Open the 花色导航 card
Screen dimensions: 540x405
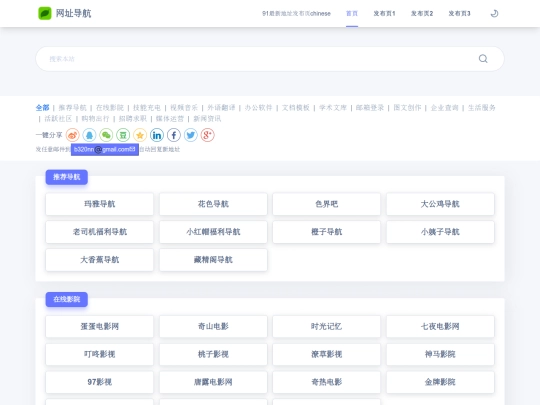click(213, 204)
